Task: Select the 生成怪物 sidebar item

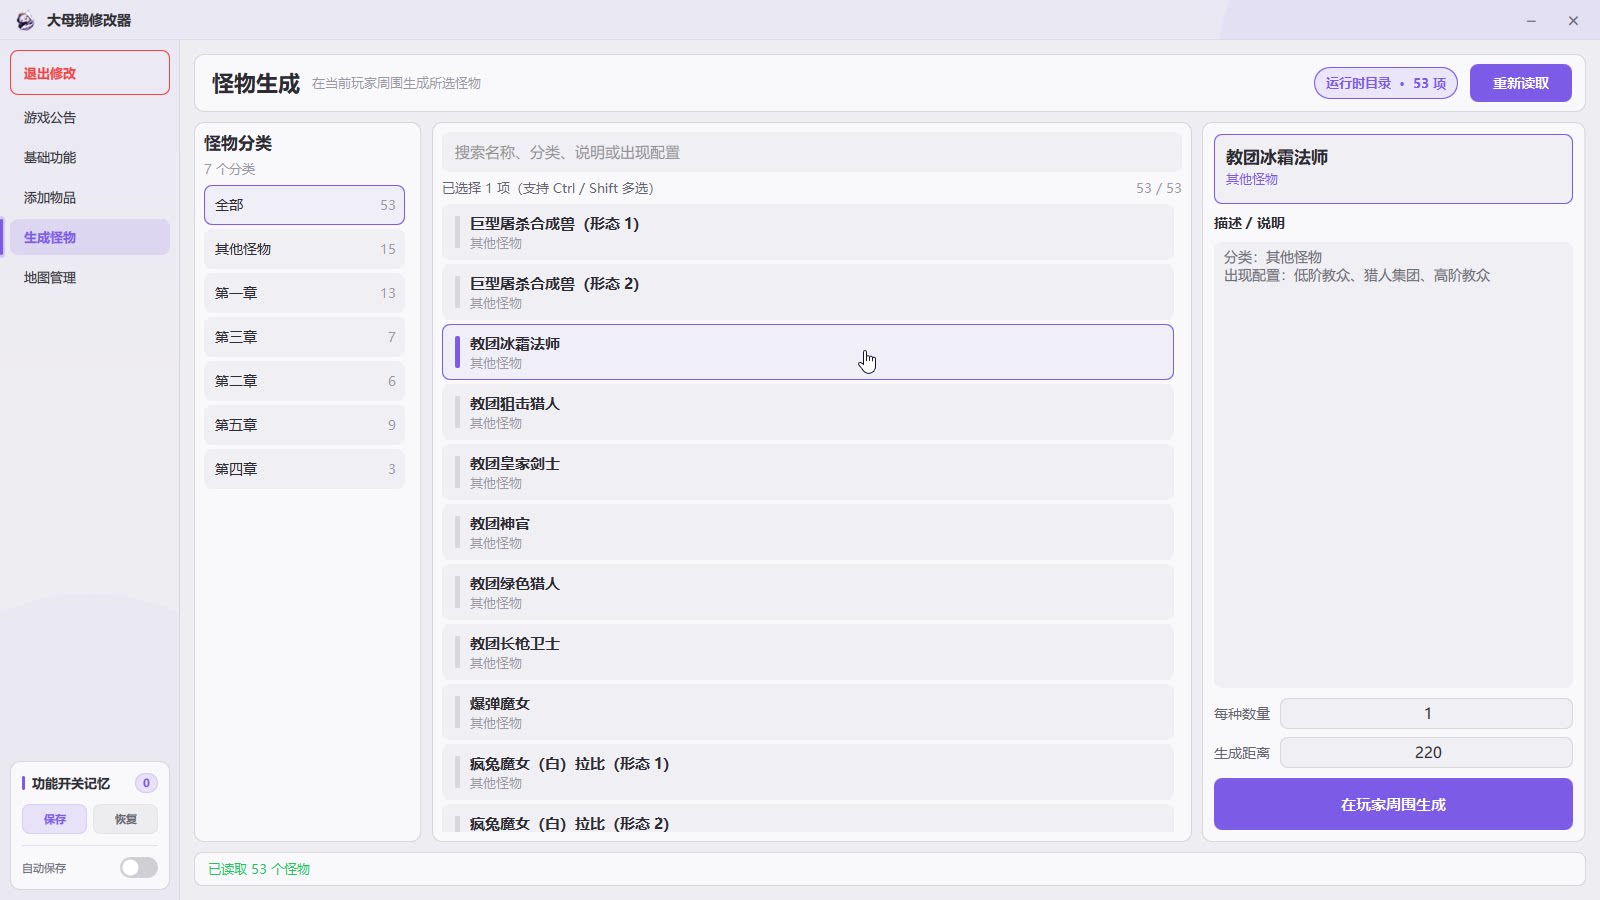Action: pyautogui.click(x=90, y=237)
